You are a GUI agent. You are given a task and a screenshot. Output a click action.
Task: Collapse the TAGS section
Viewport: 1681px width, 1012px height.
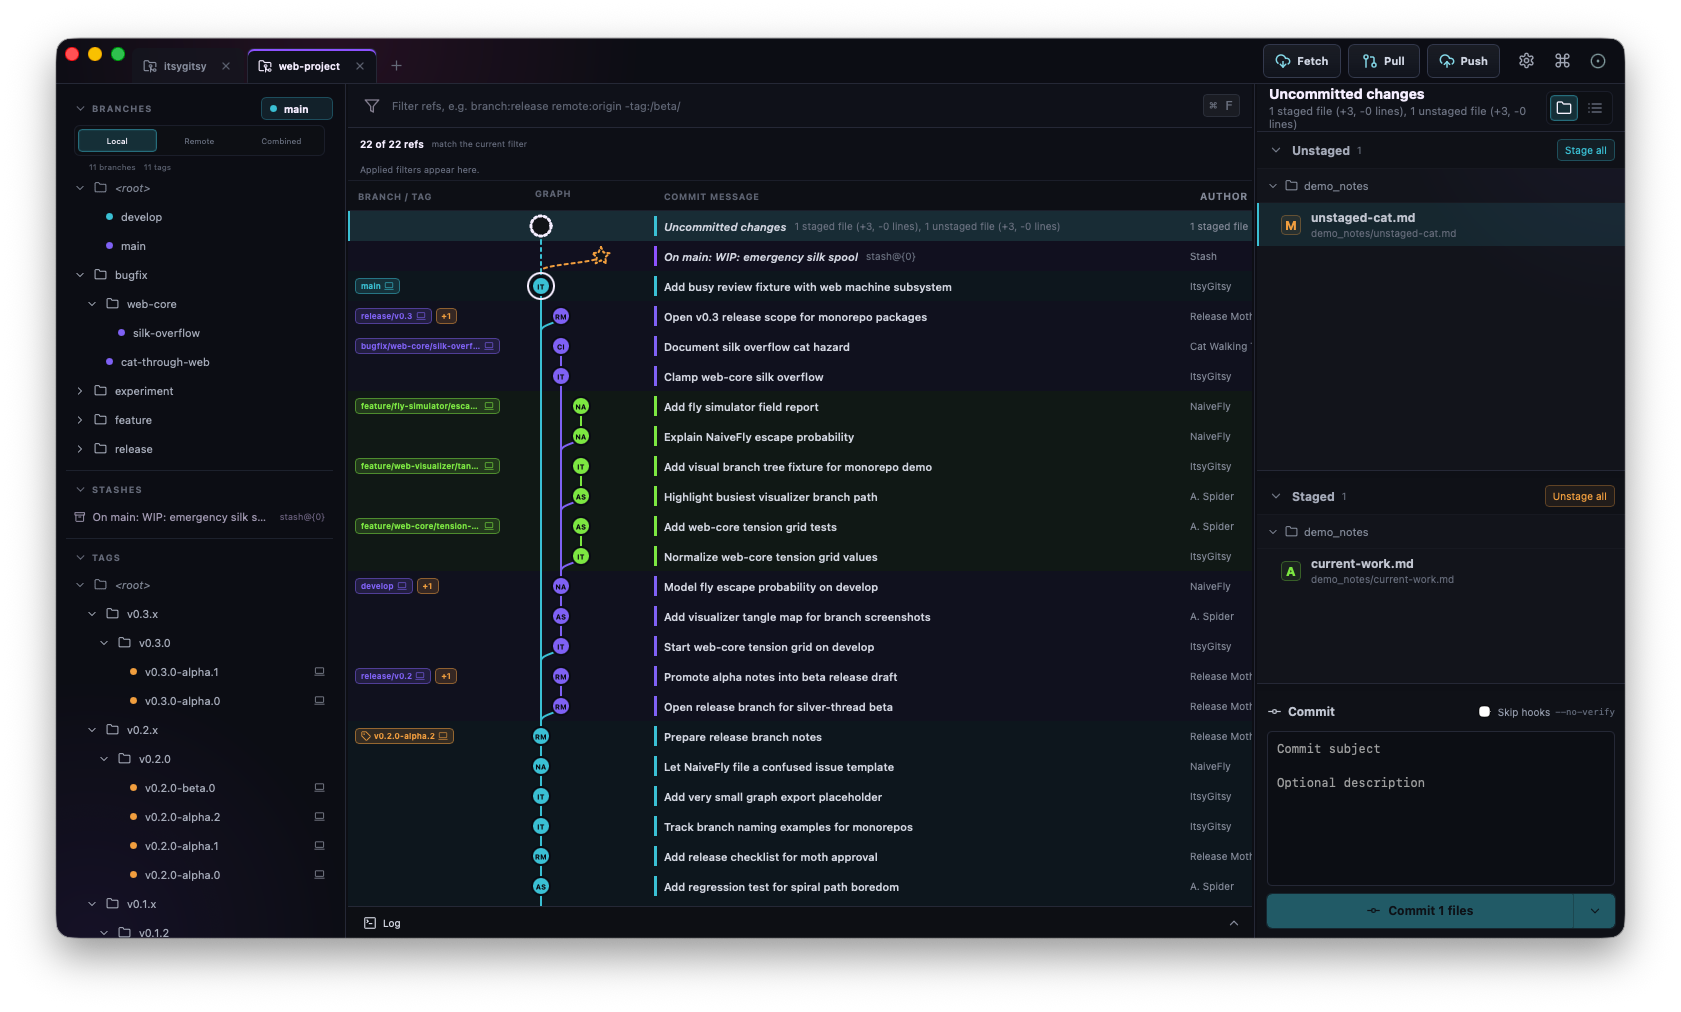(x=80, y=558)
